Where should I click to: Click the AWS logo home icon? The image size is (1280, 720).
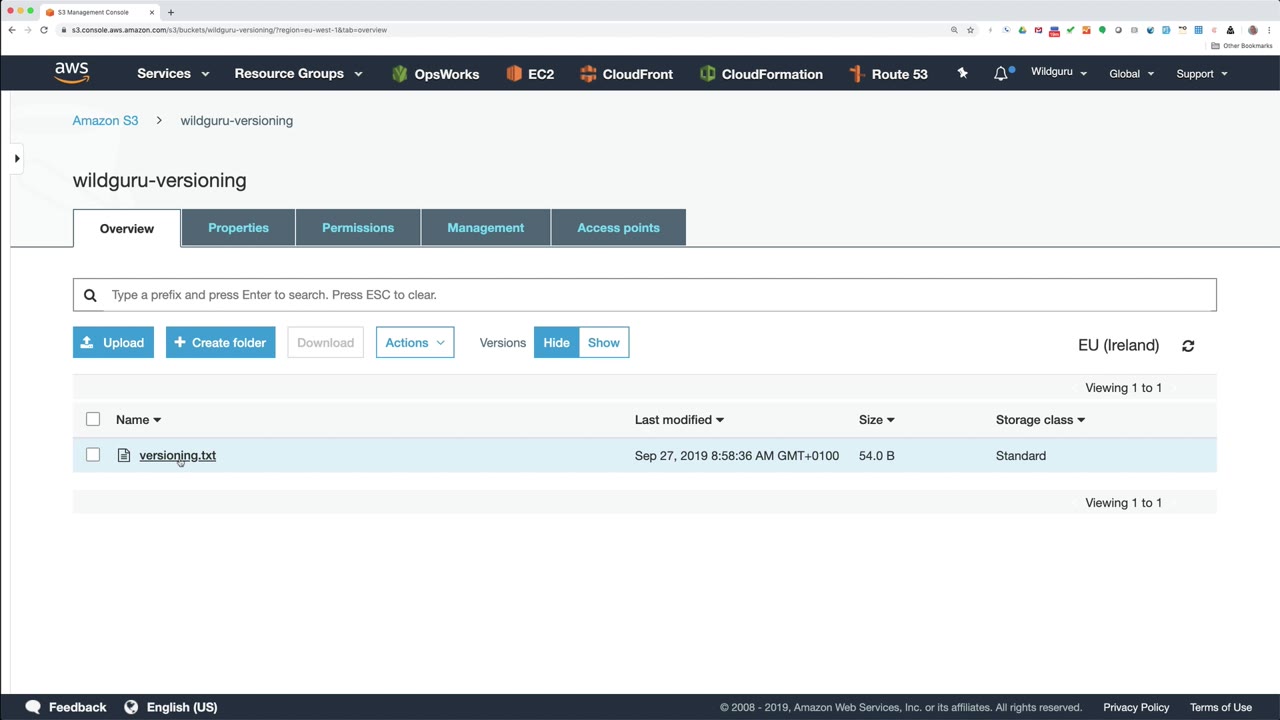tap(72, 73)
